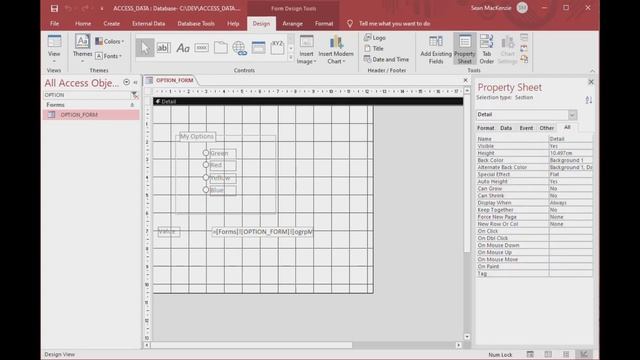Open the Data tab in Property Sheet
The image size is (640, 360).
pyautogui.click(x=506, y=128)
